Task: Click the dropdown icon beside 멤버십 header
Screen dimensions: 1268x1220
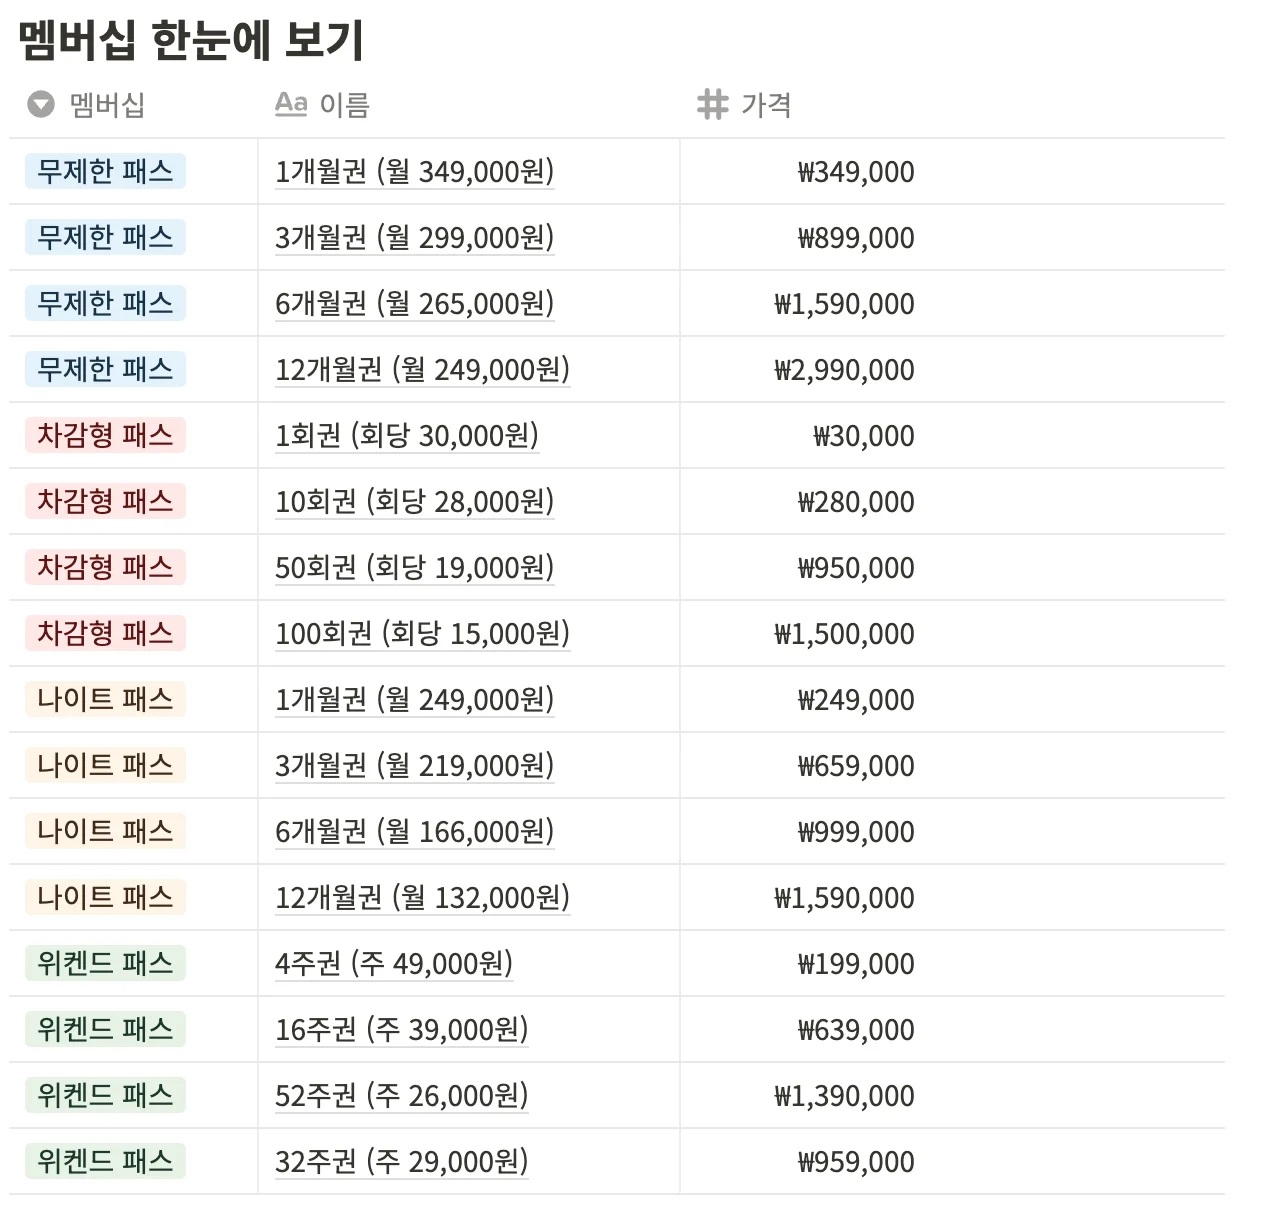Action: 39,104
